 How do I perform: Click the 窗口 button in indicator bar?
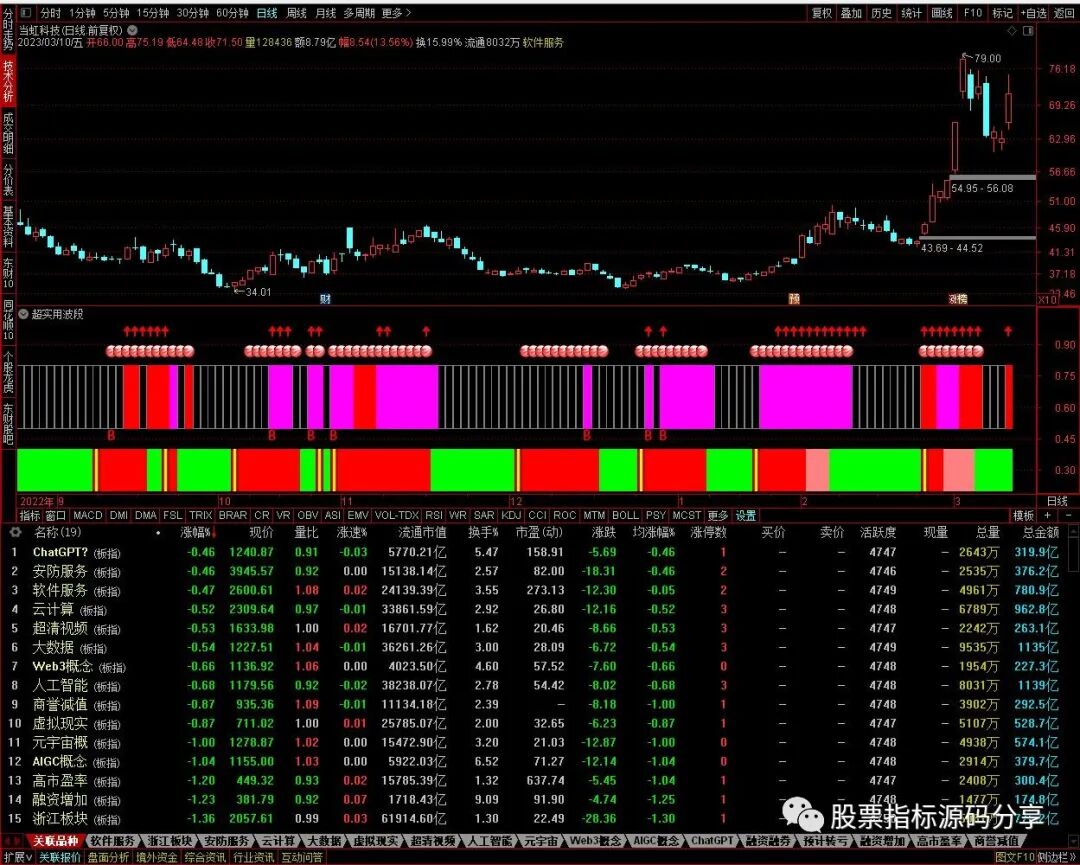coord(55,515)
